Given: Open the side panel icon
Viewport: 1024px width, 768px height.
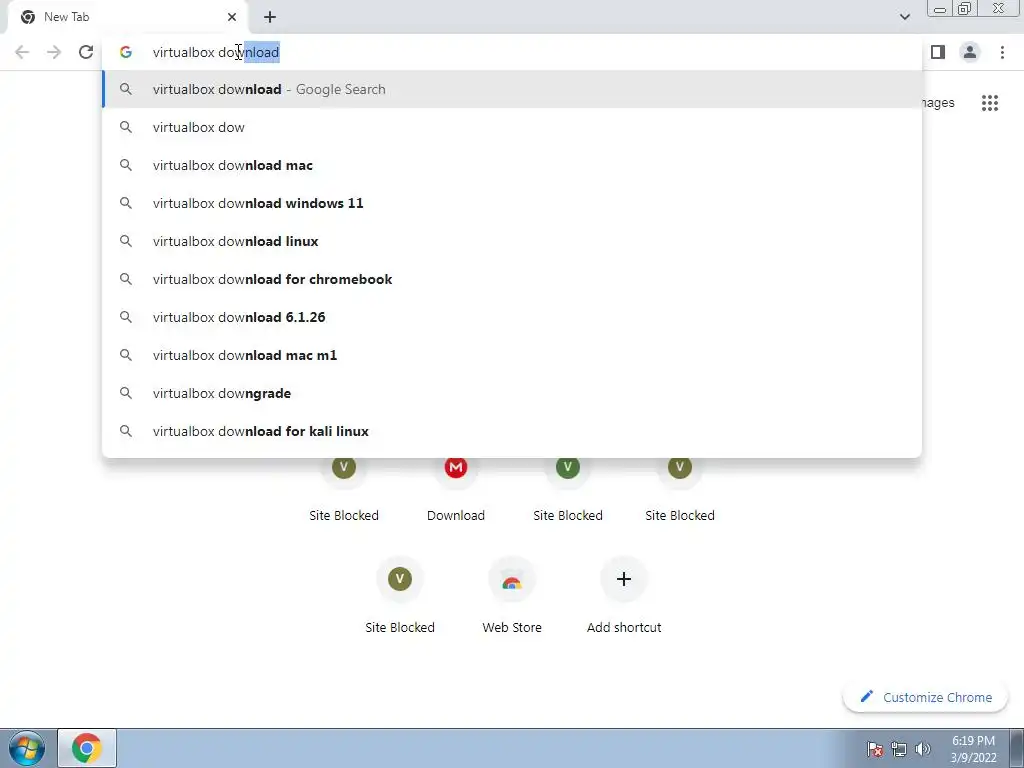Looking at the screenshot, I should [938, 52].
